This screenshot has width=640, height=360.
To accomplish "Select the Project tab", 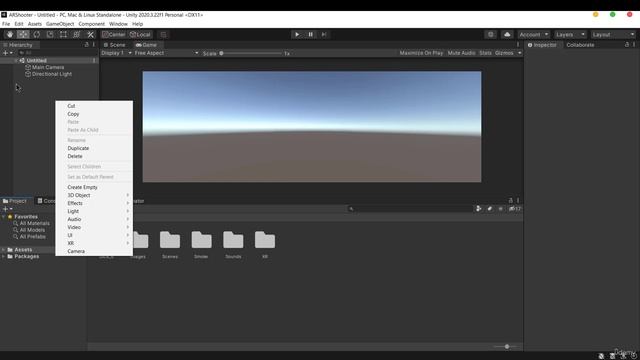I will pos(15,201).
